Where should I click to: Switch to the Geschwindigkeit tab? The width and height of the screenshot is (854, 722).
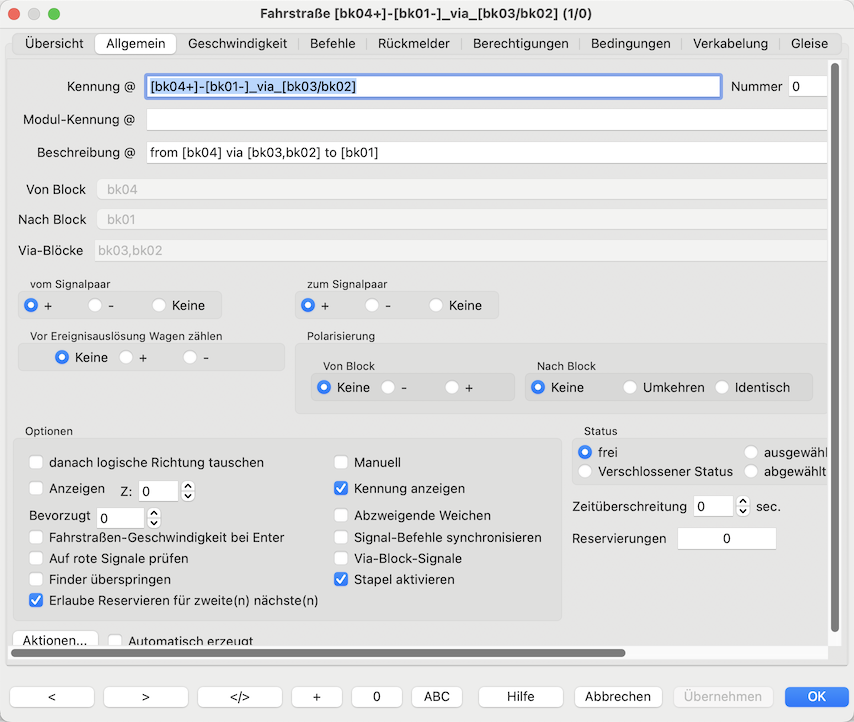(x=237, y=44)
